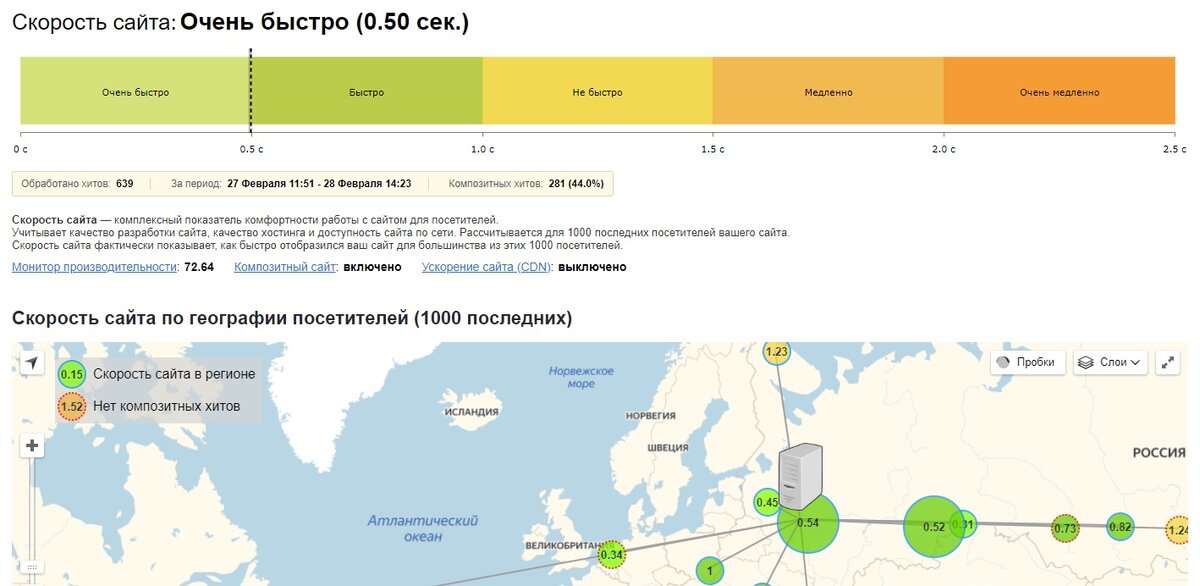The height and width of the screenshot is (586, 1200).
Task: Open Композитный сайт link
Action: [284, 267]
